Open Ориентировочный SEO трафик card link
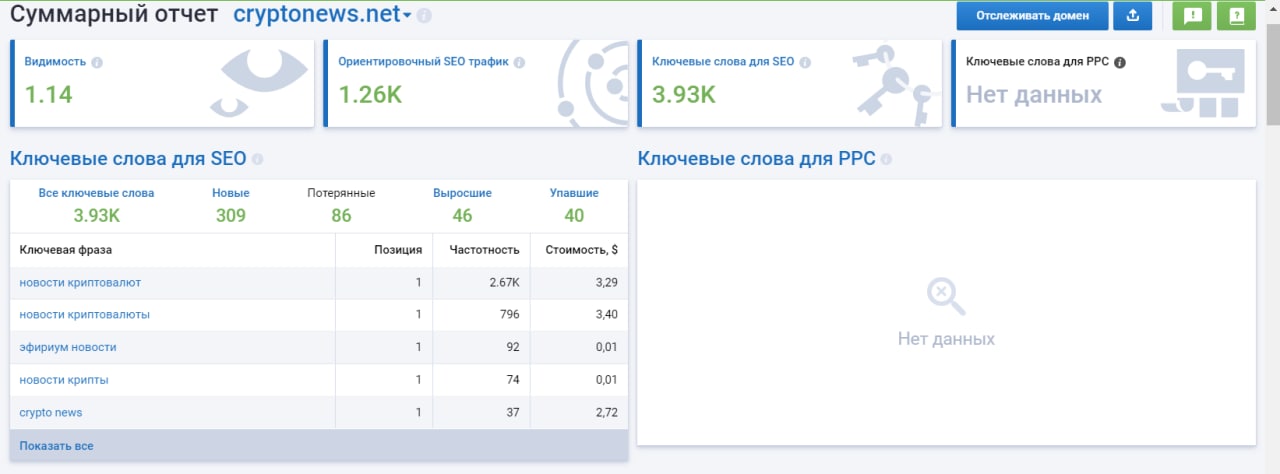This screenshot has height=474, width=1280. tap(424, 62)
